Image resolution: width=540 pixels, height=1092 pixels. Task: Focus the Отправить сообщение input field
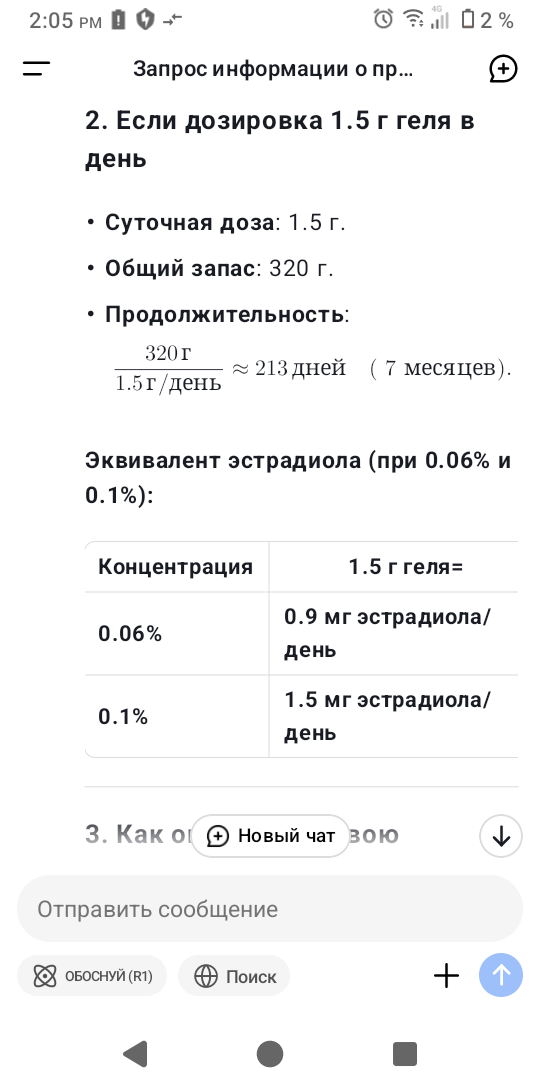coord(270,909)
